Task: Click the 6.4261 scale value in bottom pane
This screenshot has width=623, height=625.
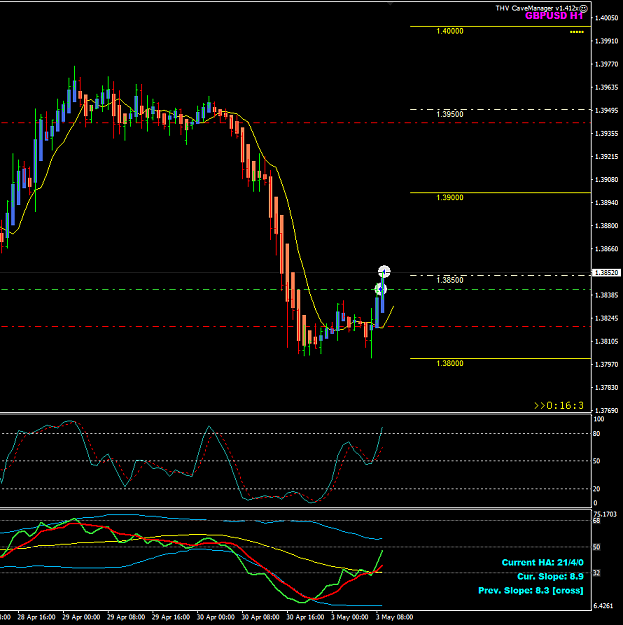Action: [603, 606]
